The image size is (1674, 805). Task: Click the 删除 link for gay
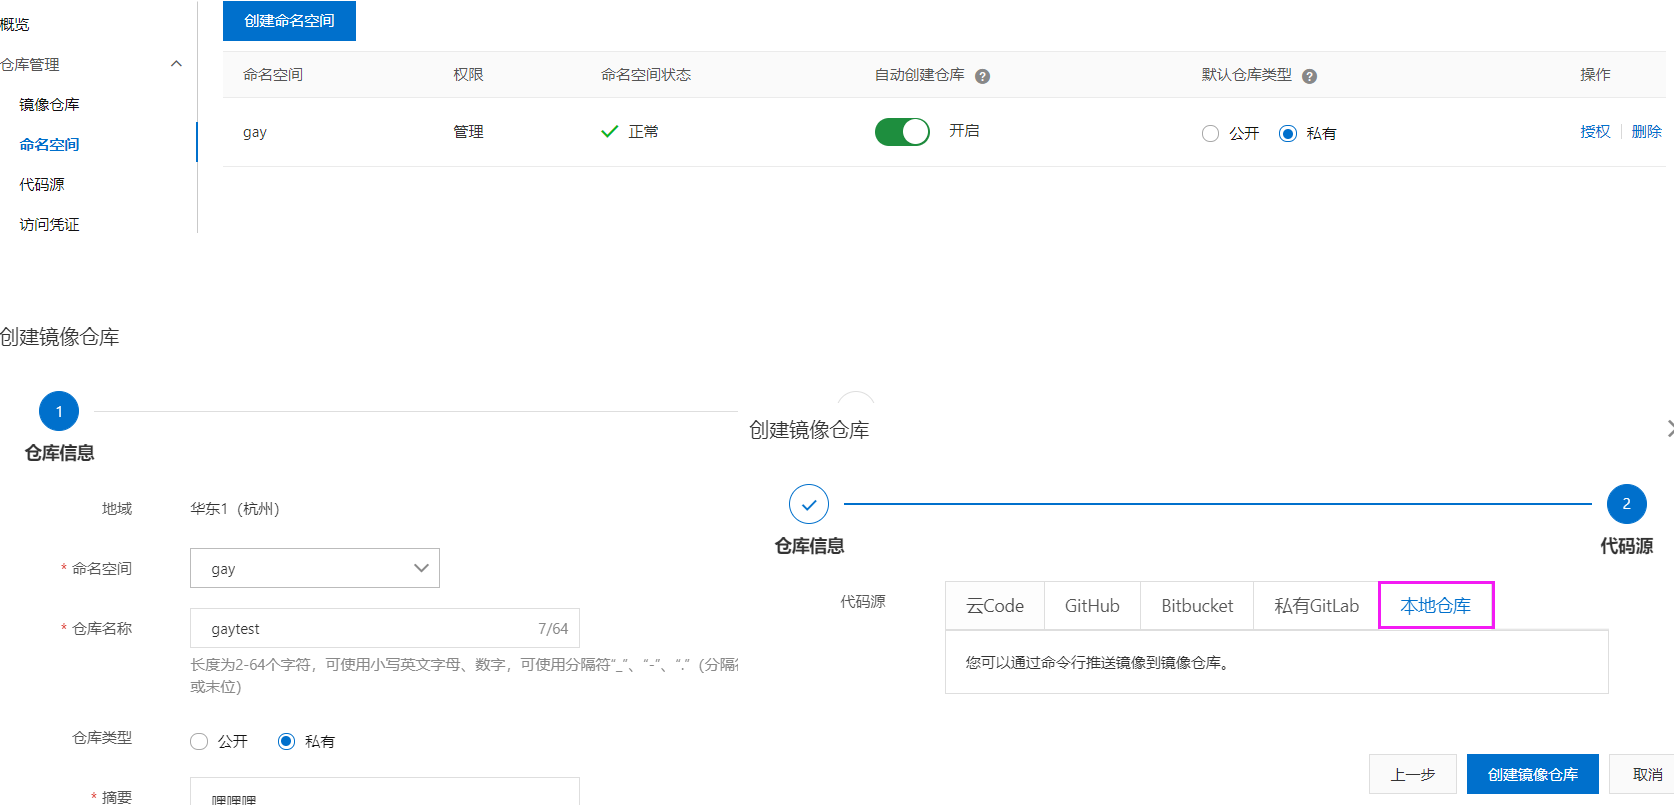tap(1646, 132)
